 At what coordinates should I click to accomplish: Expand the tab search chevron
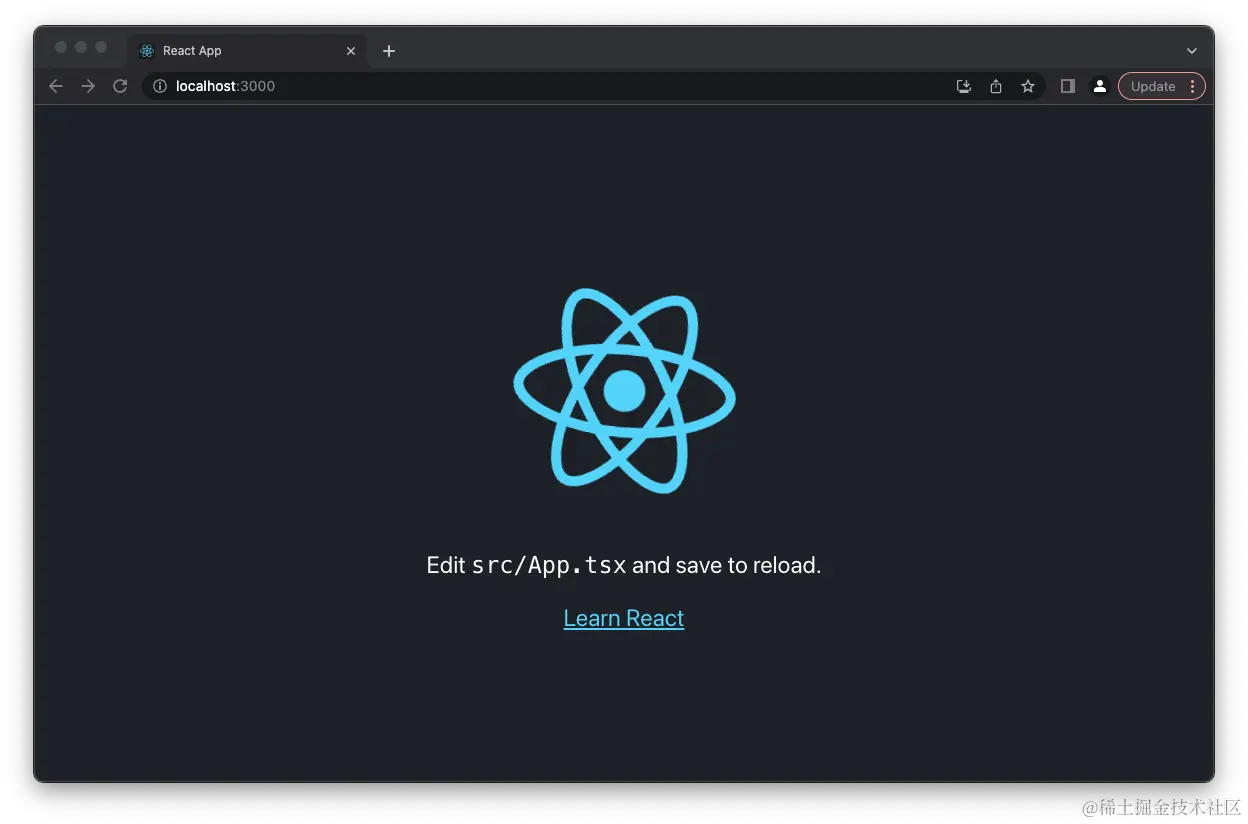1192,51
